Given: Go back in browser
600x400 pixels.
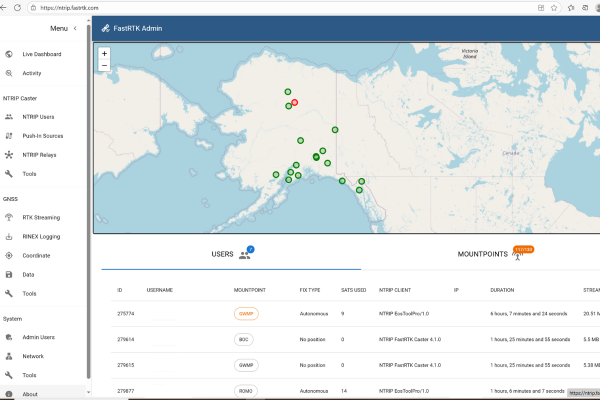Looking at the screenshot, I should 3,8.
